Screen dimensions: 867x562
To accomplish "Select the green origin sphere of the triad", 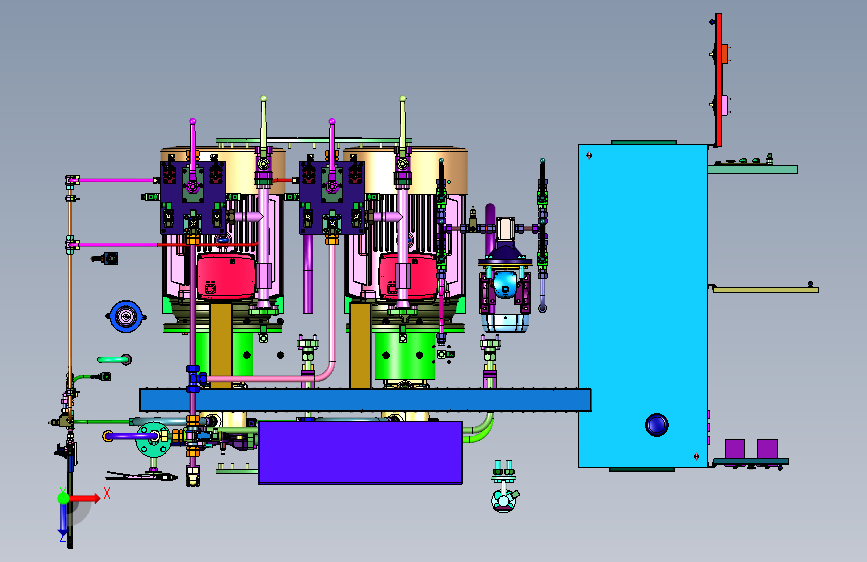I will tap(64, 498).
